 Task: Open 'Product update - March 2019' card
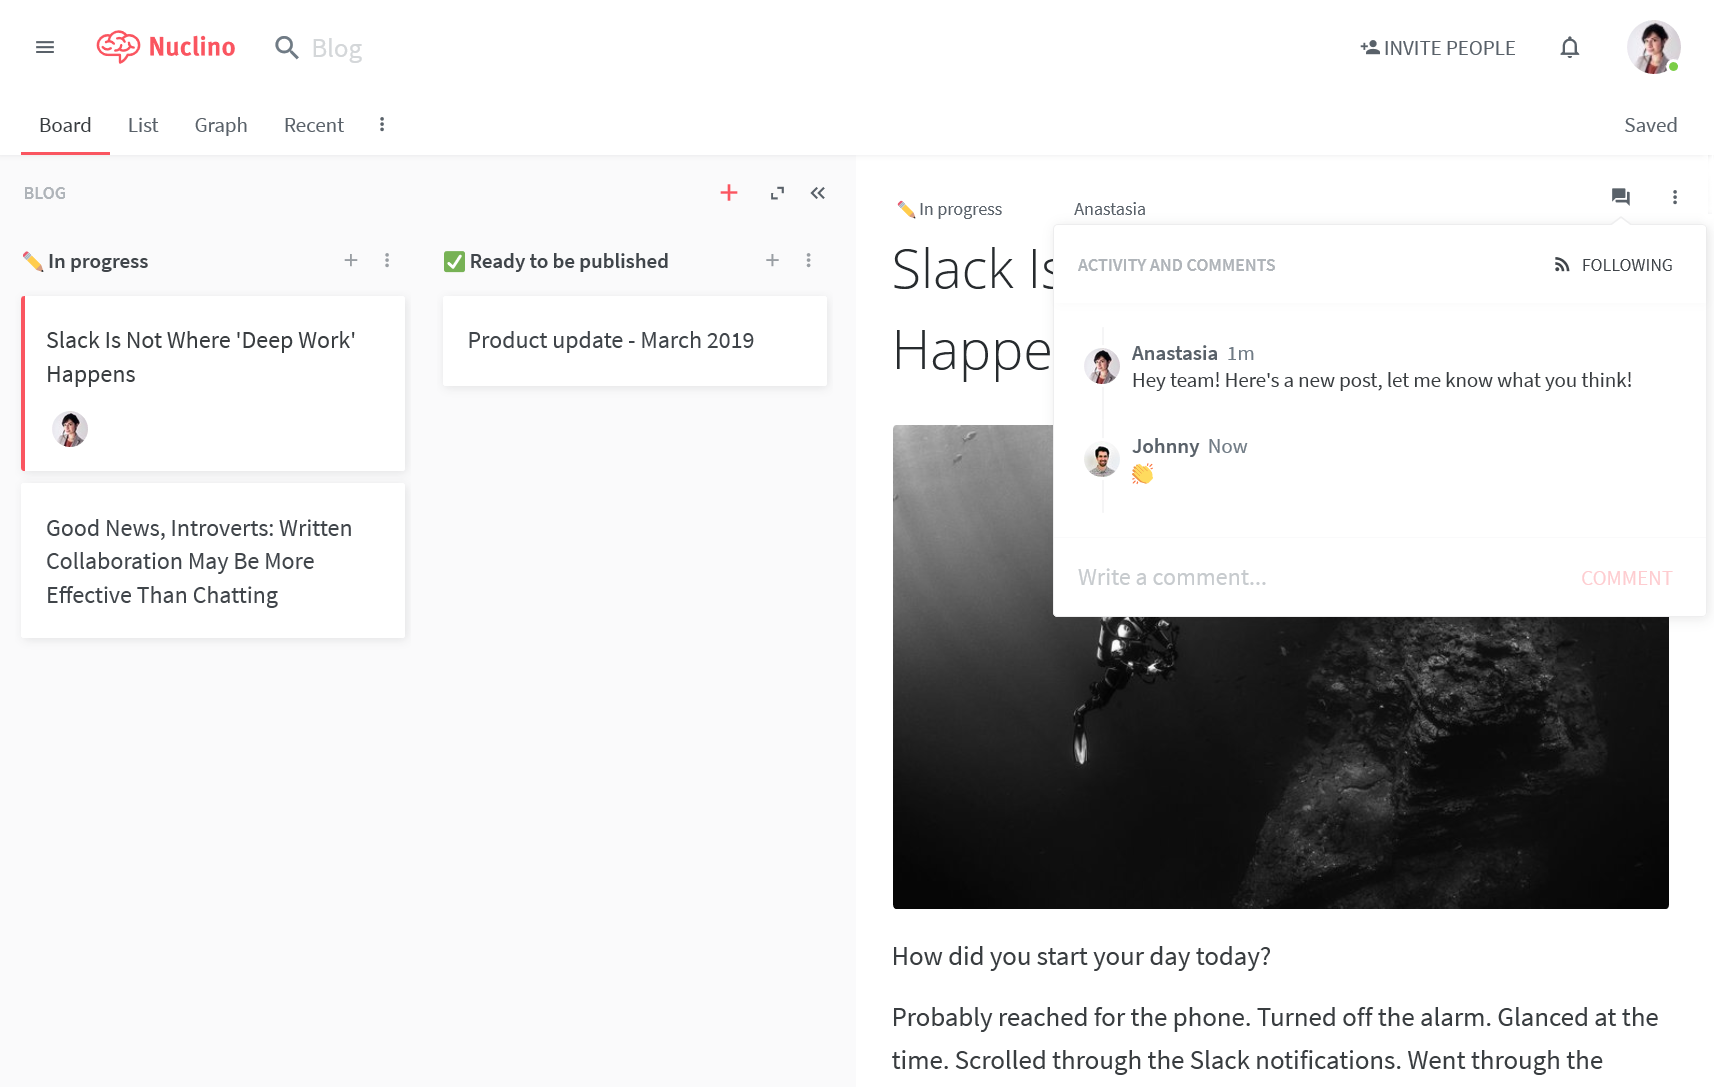[635, 341]
